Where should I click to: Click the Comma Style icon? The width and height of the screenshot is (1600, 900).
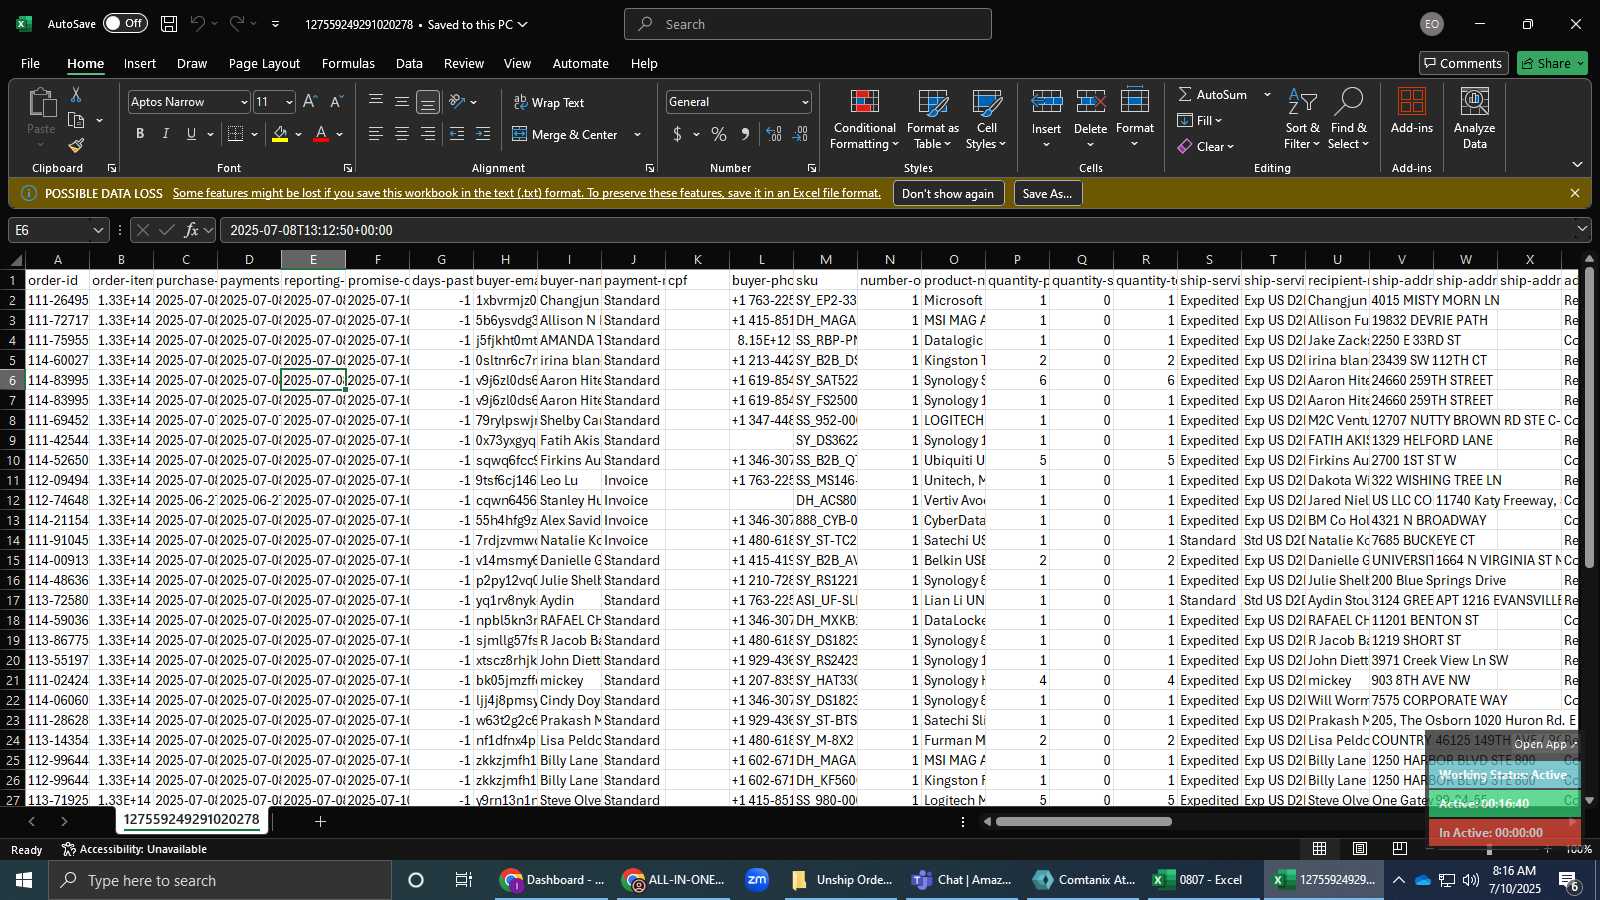[745, 134]
